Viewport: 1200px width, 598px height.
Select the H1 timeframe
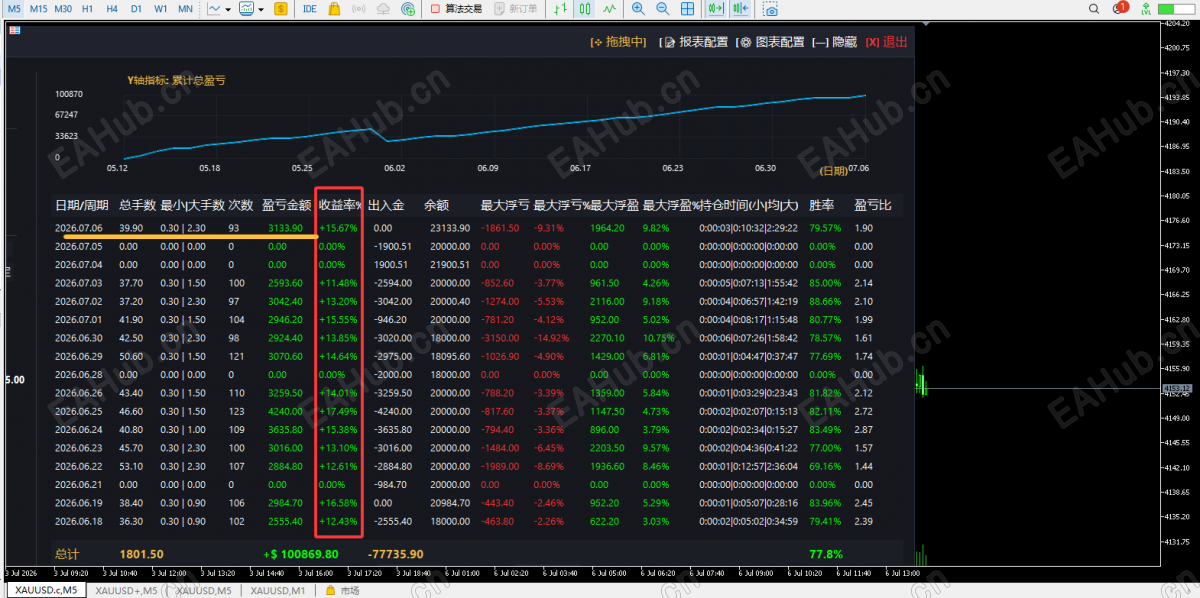point(88,8)
